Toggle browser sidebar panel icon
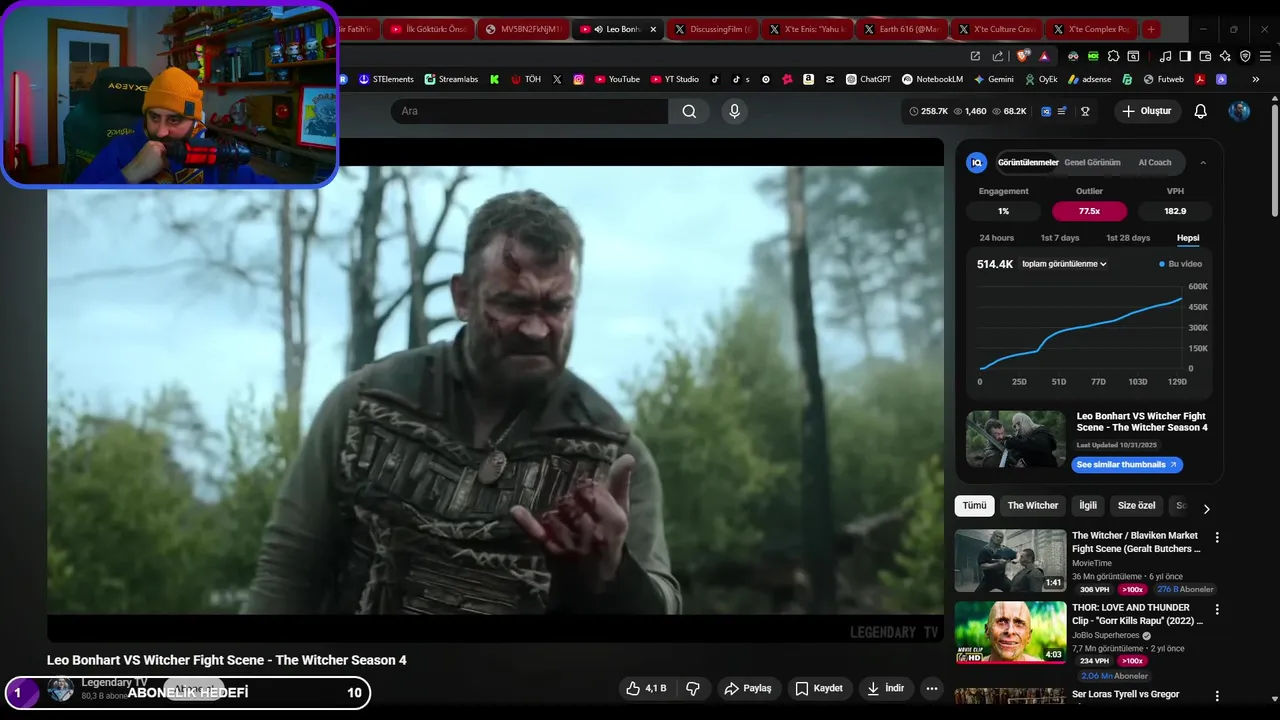This screenshot has width=1280, height=720. tap(1185, 56)
